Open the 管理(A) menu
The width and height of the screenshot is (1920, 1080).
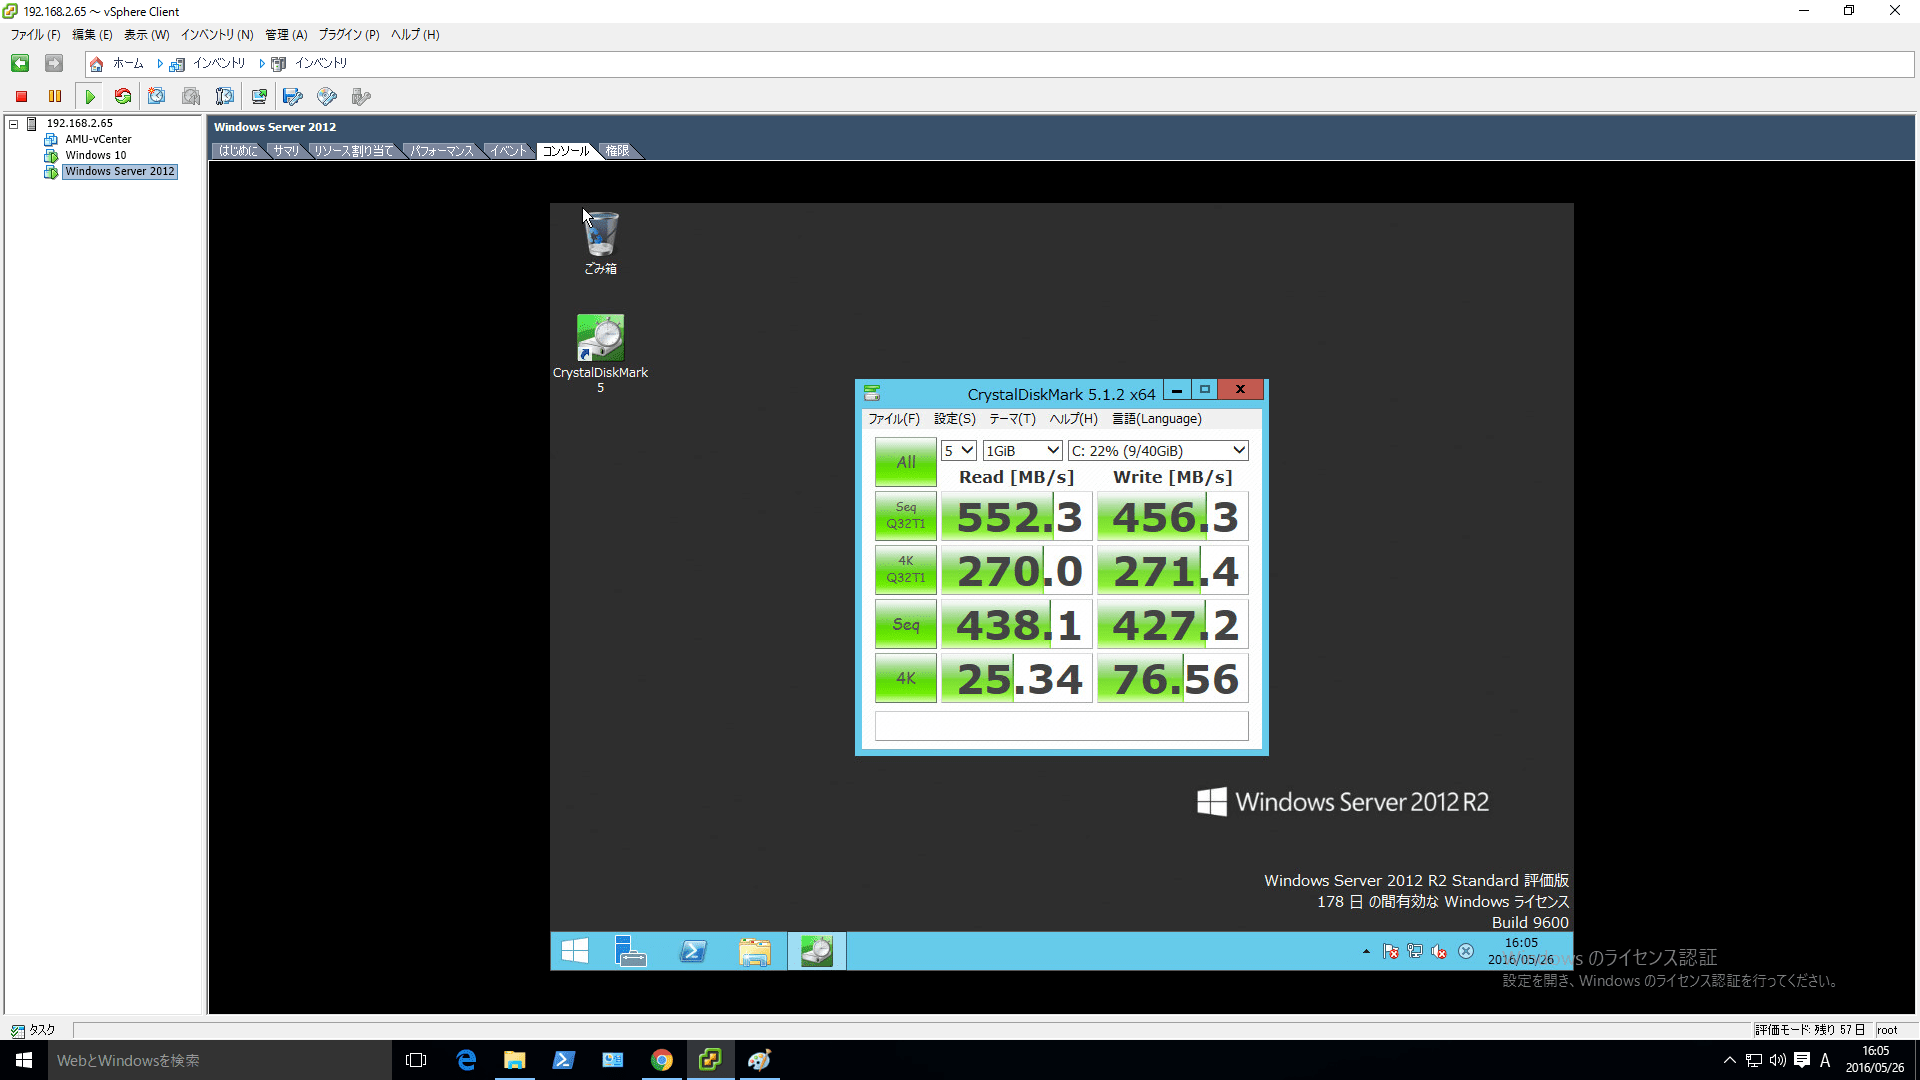pos(286,35)
